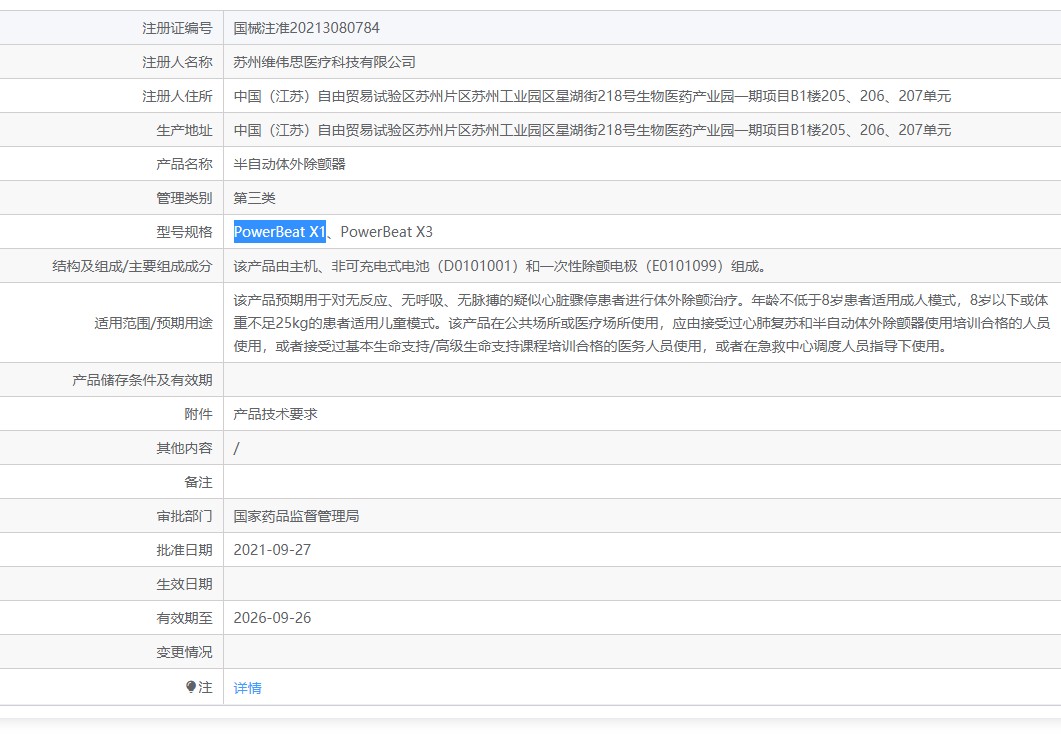This screenshot has height=739, width=1061.
Task: Click the slash value in the 其他内容 row
Action: click(236, 448)
